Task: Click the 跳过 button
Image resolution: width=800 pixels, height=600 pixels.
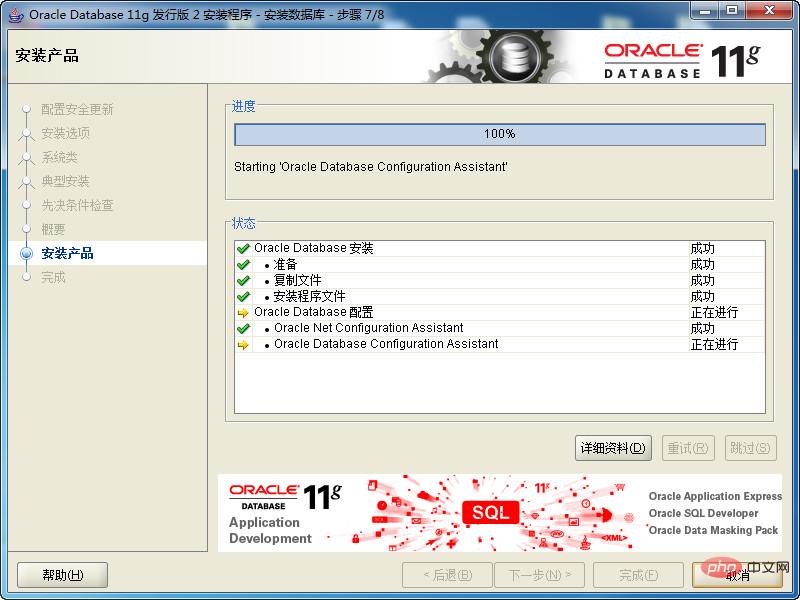Action: pos(750,448)
